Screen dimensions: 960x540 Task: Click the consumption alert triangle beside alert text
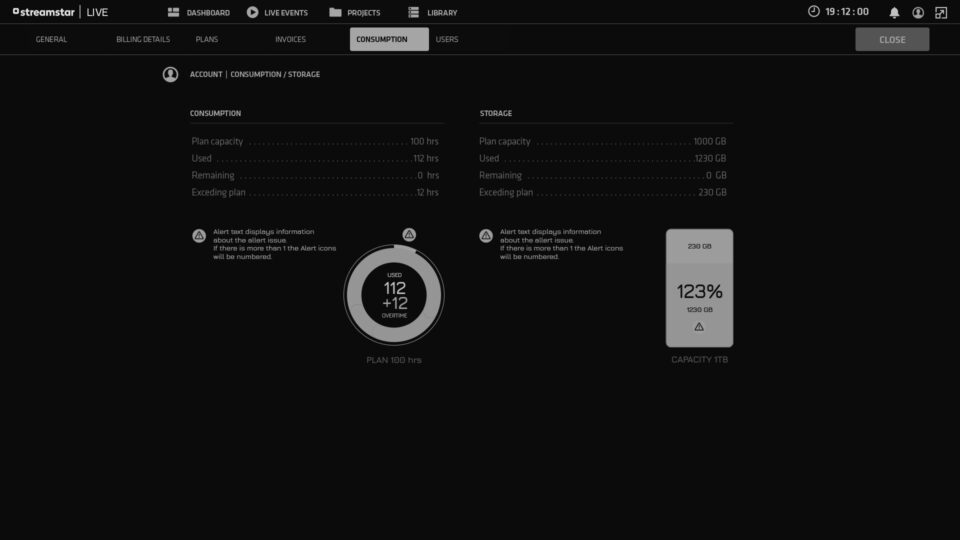click(199, 236)
